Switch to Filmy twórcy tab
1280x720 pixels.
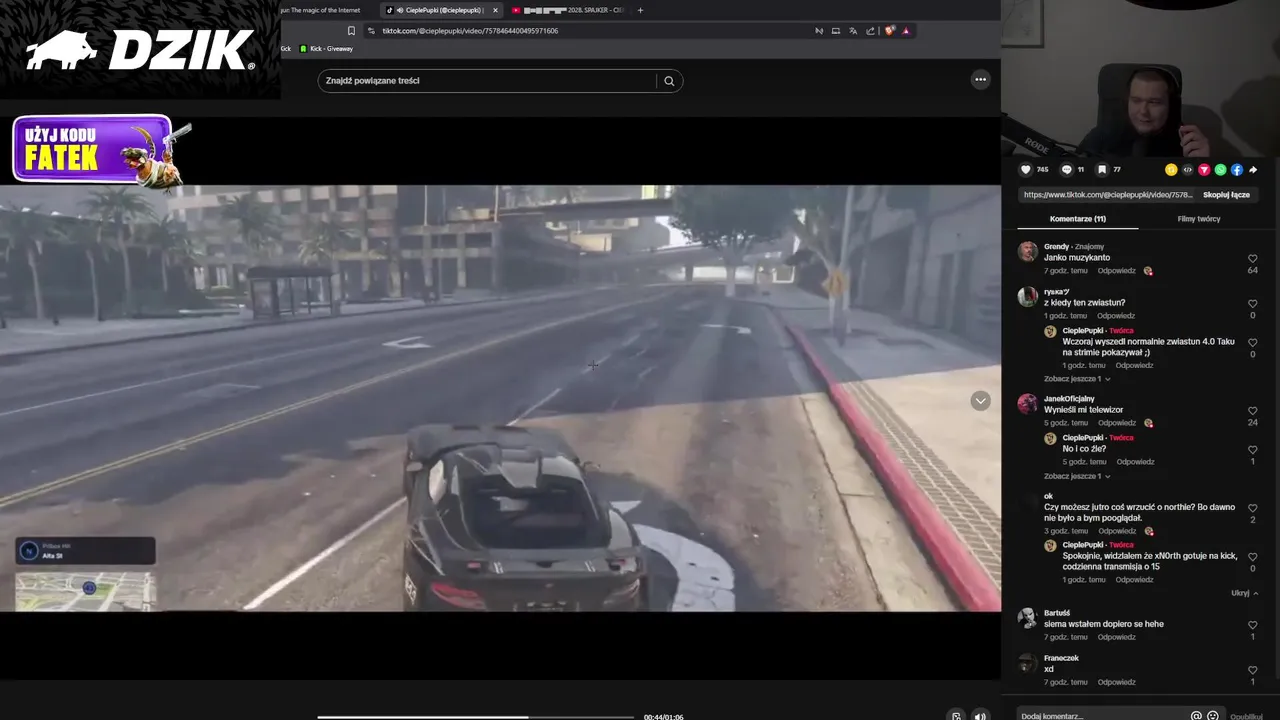point(1199,219)
